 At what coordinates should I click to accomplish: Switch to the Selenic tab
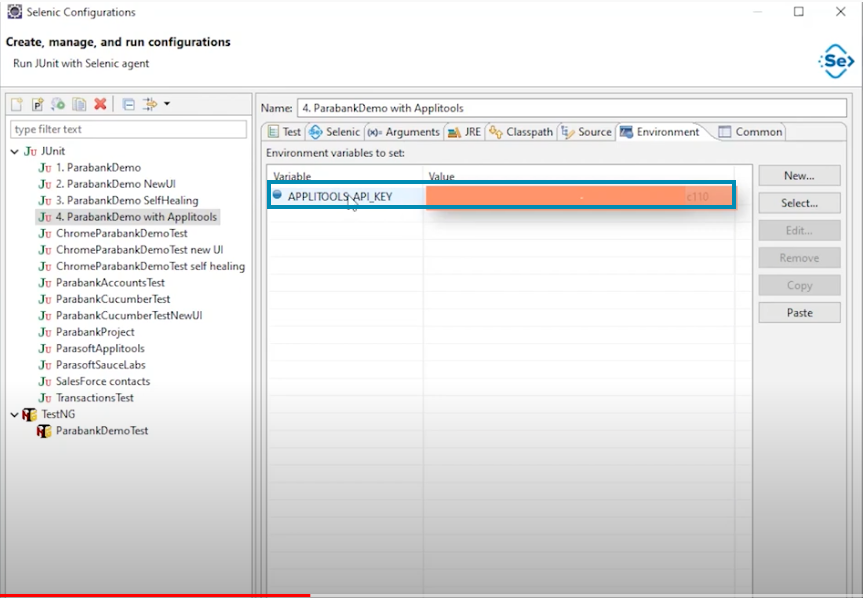pyautogui.click(x=335, y=132)
